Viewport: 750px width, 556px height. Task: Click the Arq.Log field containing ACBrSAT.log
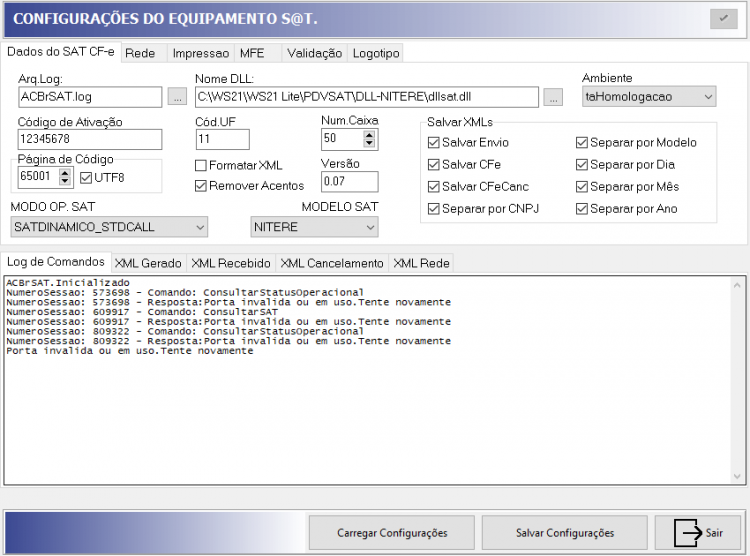pyautogui.click(x=90, y=97)
